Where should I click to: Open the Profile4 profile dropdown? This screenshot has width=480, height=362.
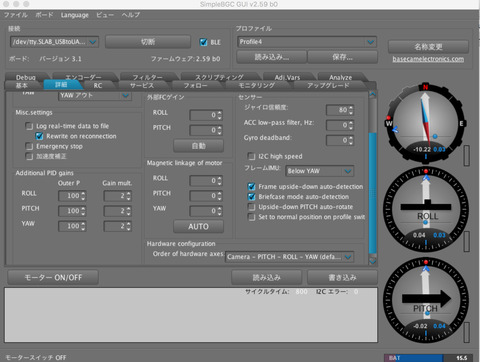pos(307,42)
